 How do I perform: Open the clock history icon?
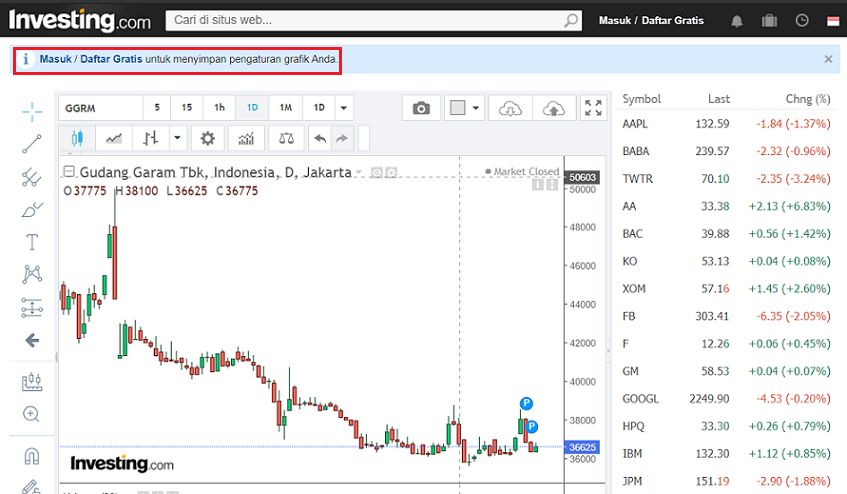click(802, 21)
